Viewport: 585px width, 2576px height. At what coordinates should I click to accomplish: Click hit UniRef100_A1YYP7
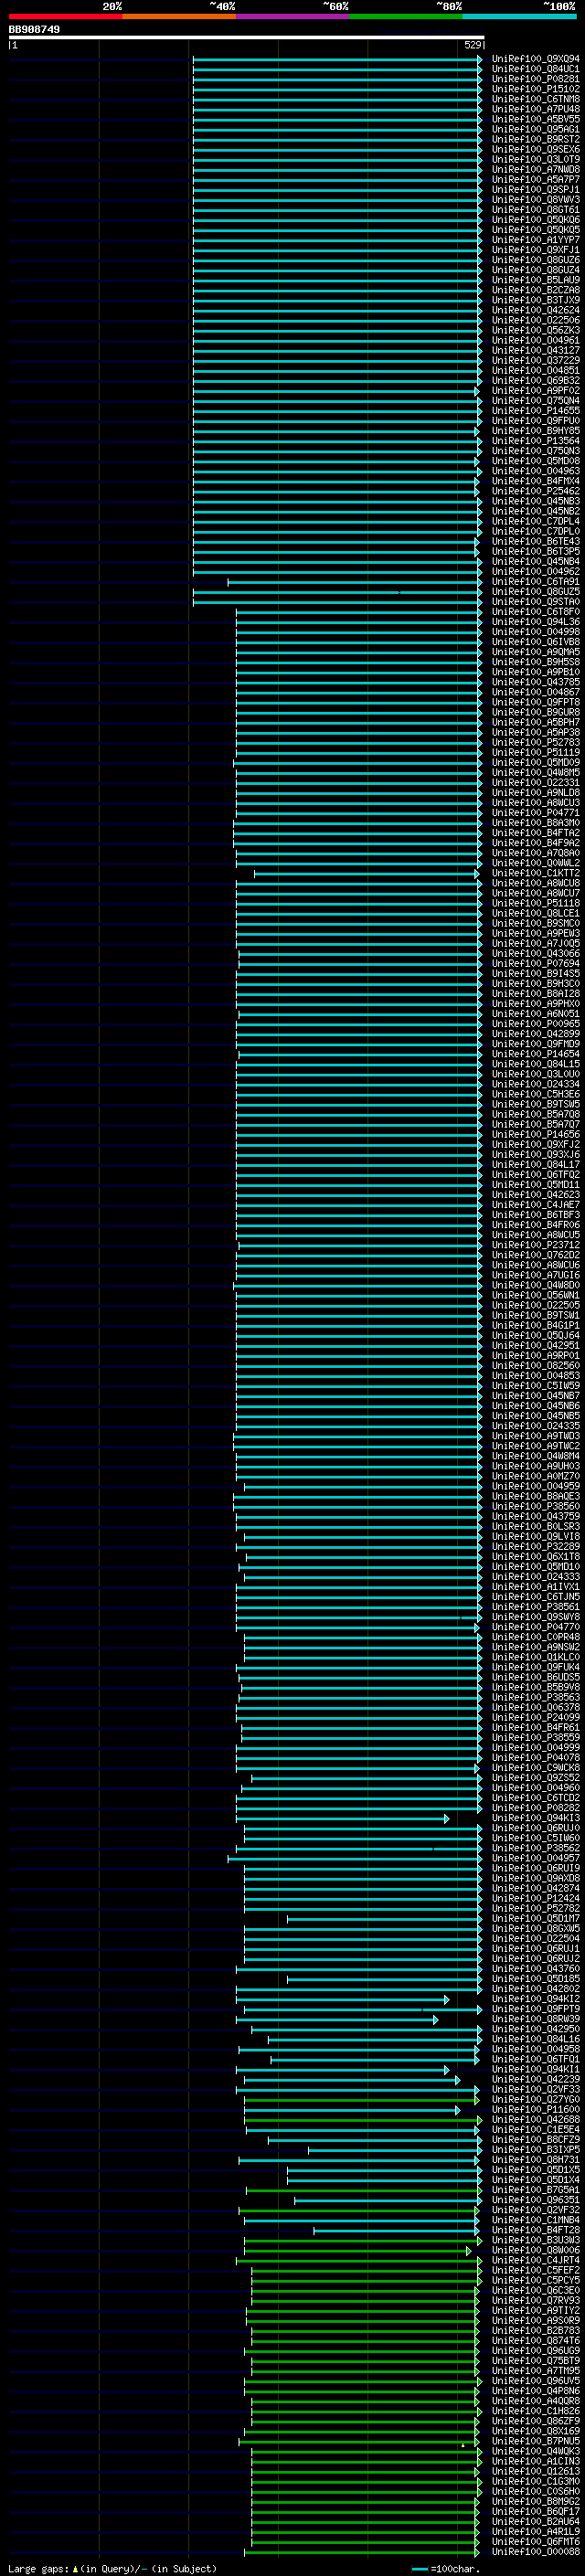coord(536,240)
